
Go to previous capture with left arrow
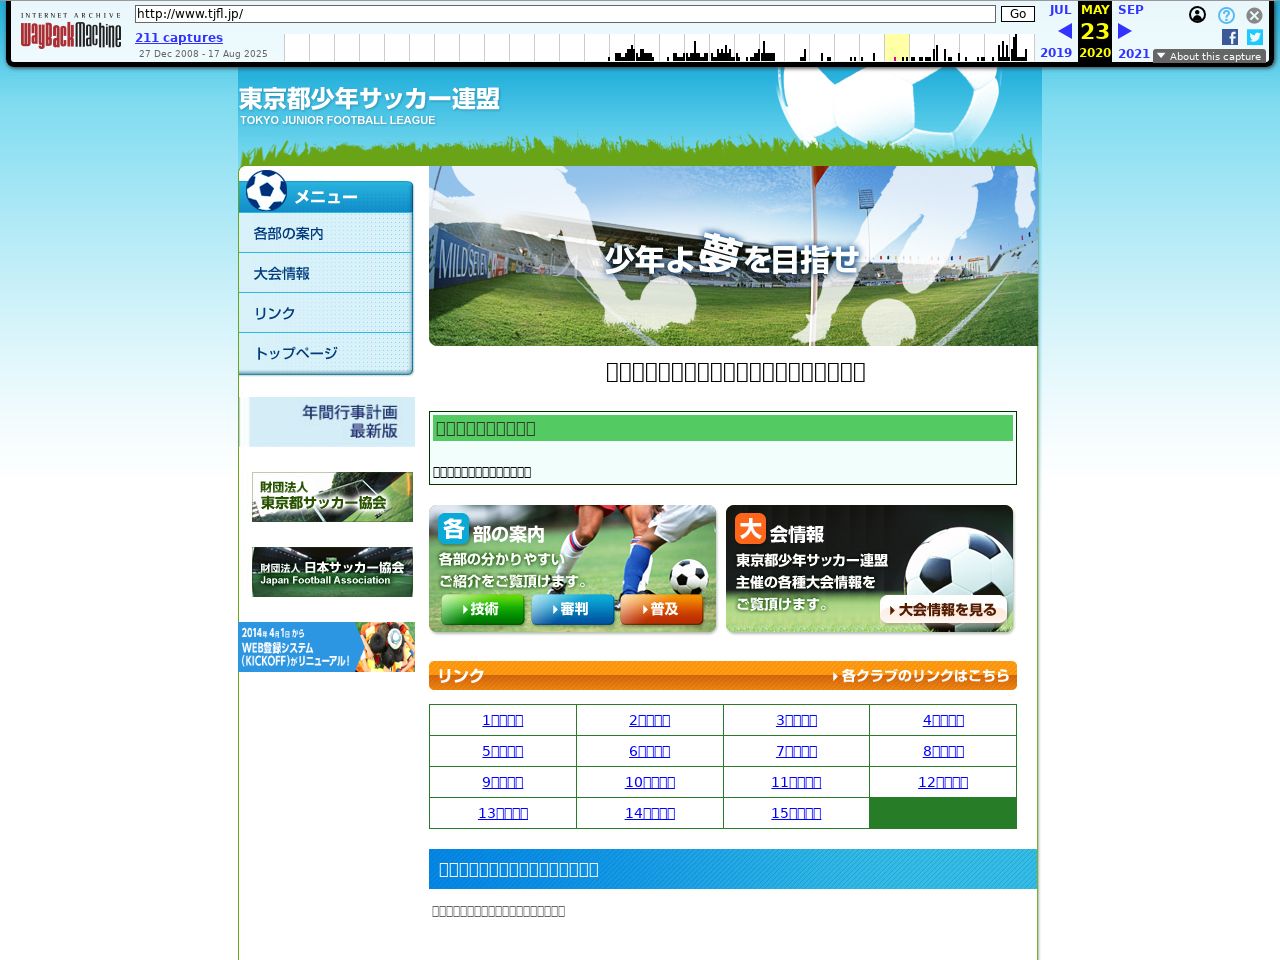tap(1064, 31)
